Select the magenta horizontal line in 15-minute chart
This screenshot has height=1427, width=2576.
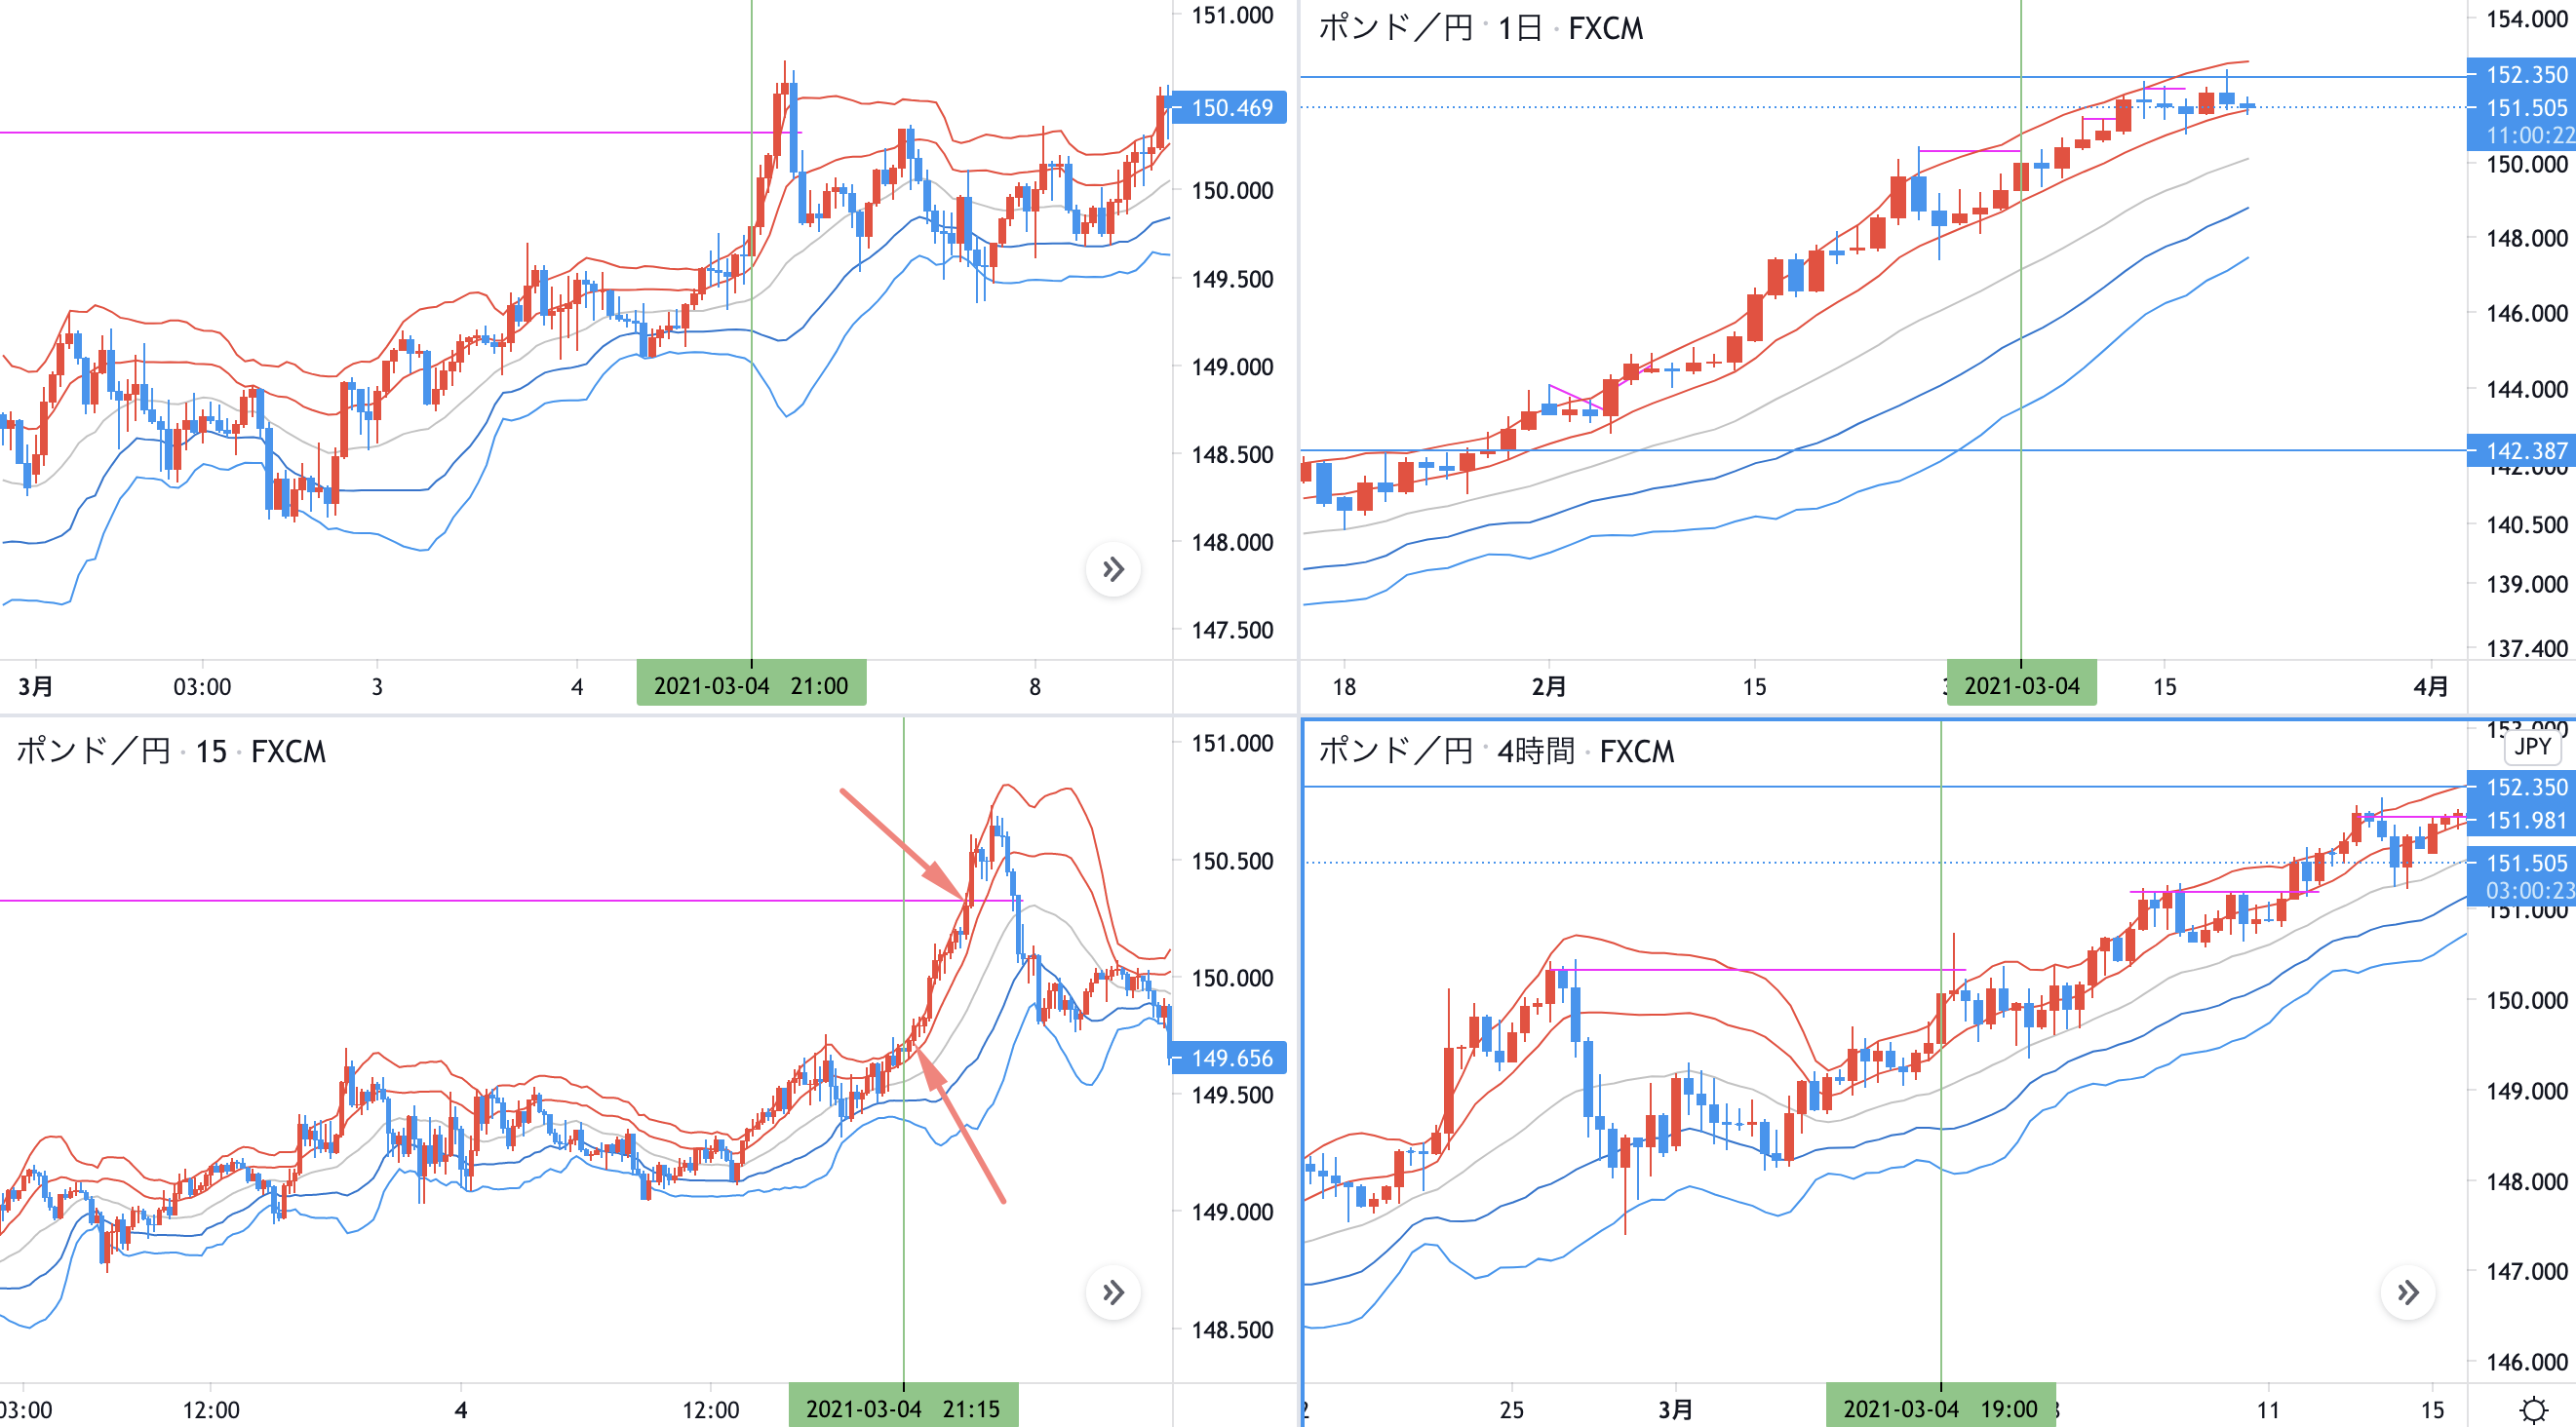pyautogui.click(x=400, y=901)
